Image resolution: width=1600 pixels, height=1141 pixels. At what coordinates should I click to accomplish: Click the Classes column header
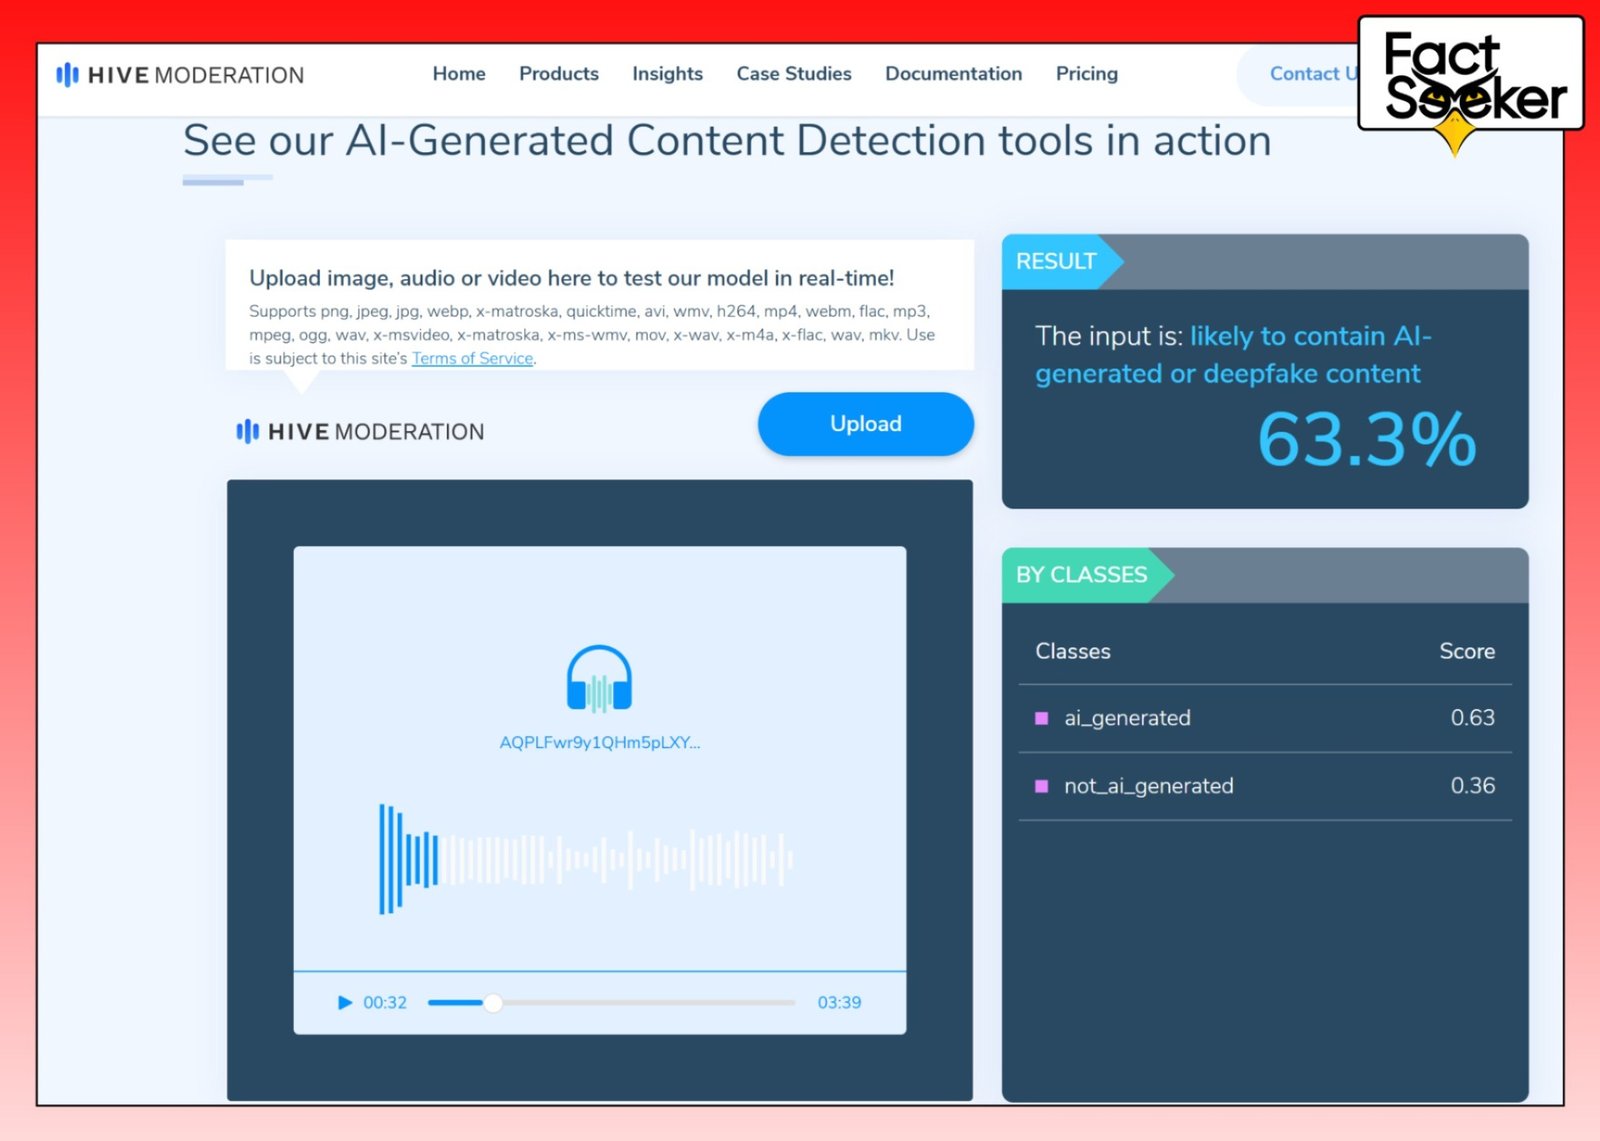click(1073, 651)
